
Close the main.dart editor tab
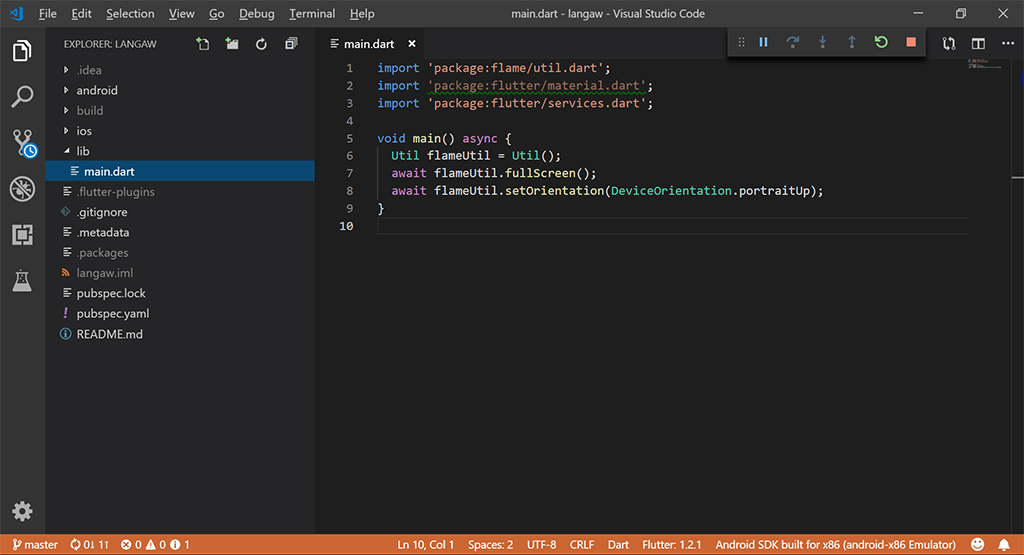coord(412,44)
